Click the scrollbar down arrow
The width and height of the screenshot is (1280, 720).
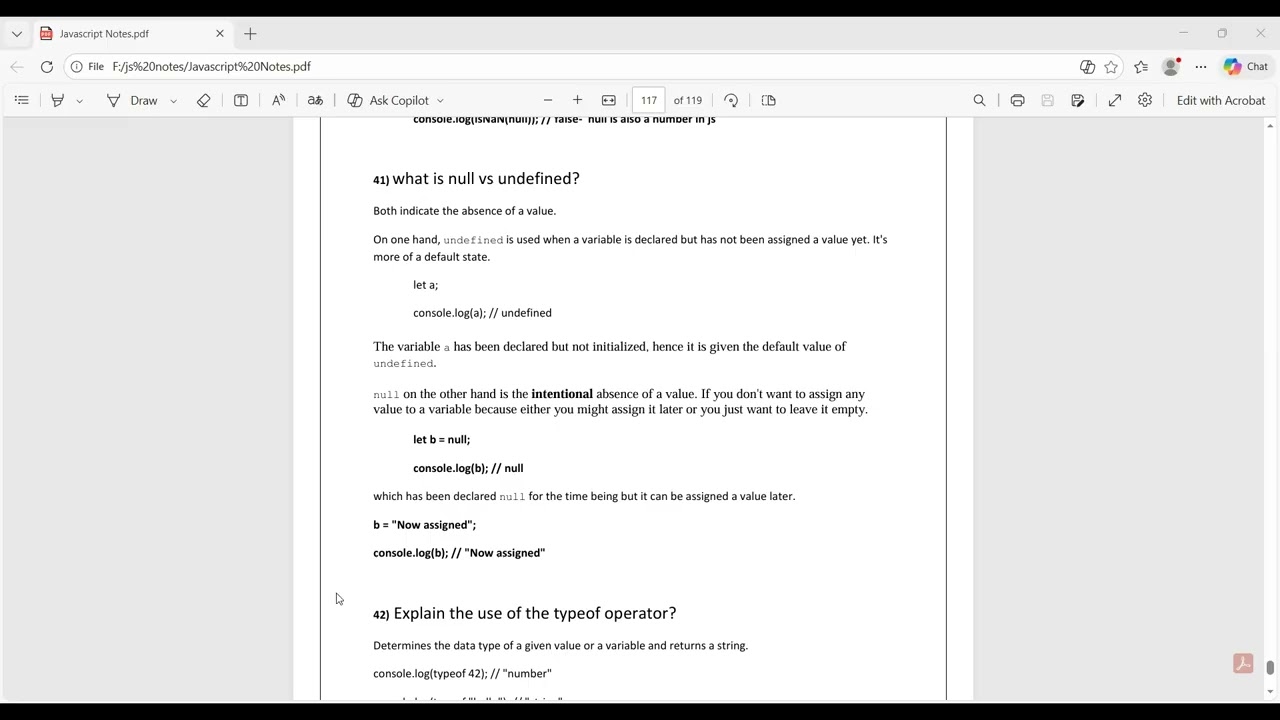pyautogui.click(x=1271, y=692)
